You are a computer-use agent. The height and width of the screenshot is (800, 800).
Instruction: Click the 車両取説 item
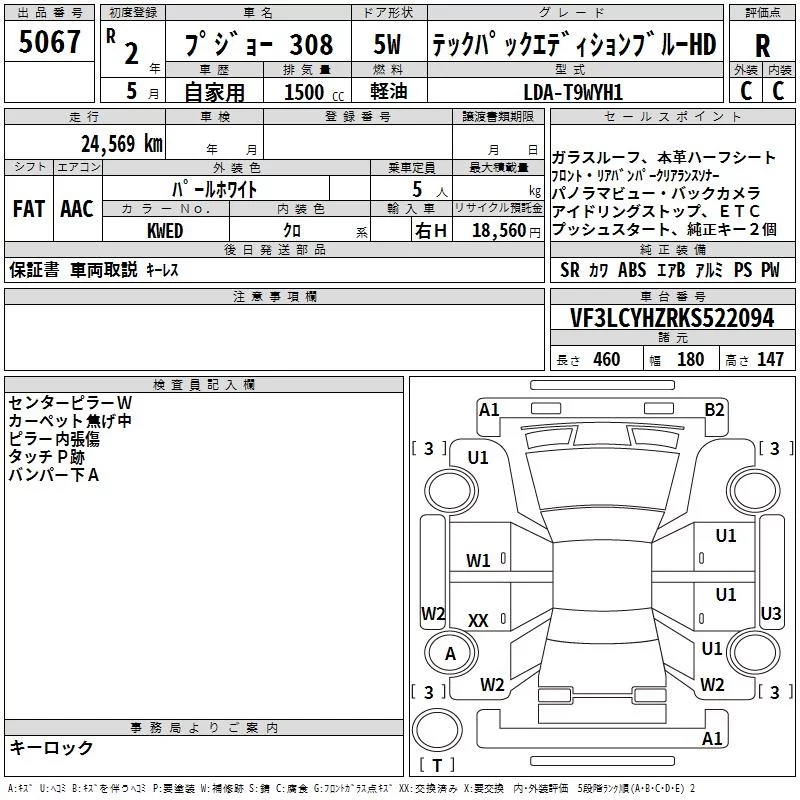coord(104,269)
